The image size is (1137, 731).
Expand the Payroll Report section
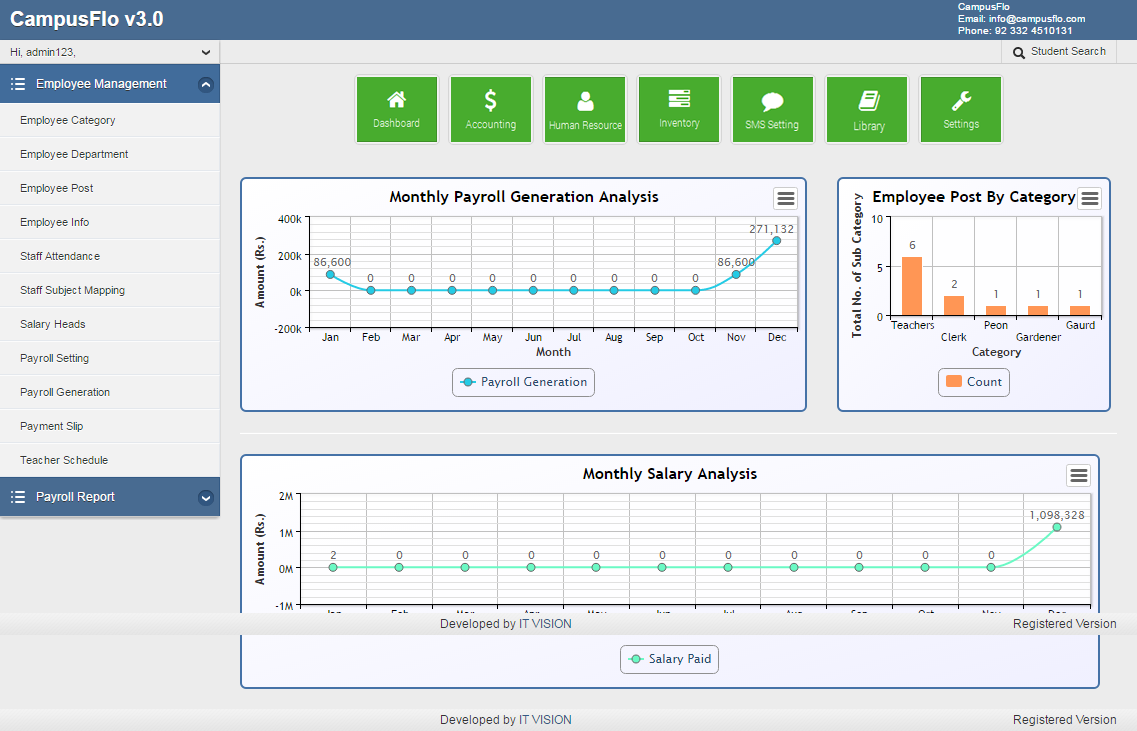[206, 497]
